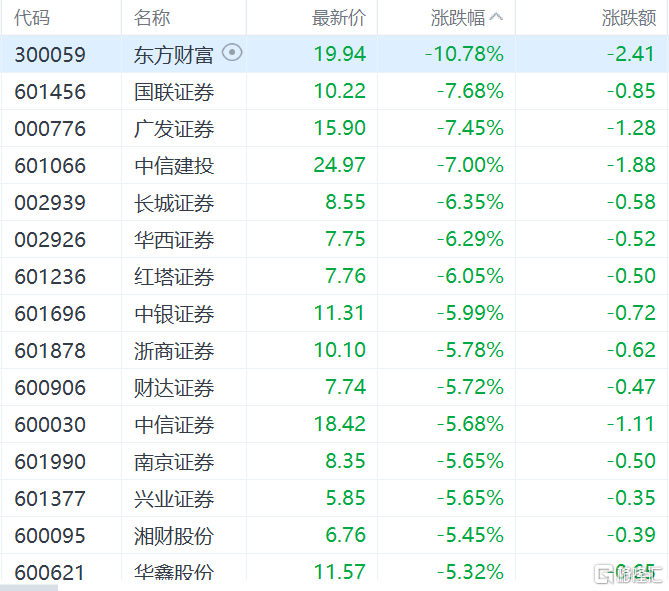
Task: Click latest price 18.42
Action: pyautogui.click(x=340, y=424)
